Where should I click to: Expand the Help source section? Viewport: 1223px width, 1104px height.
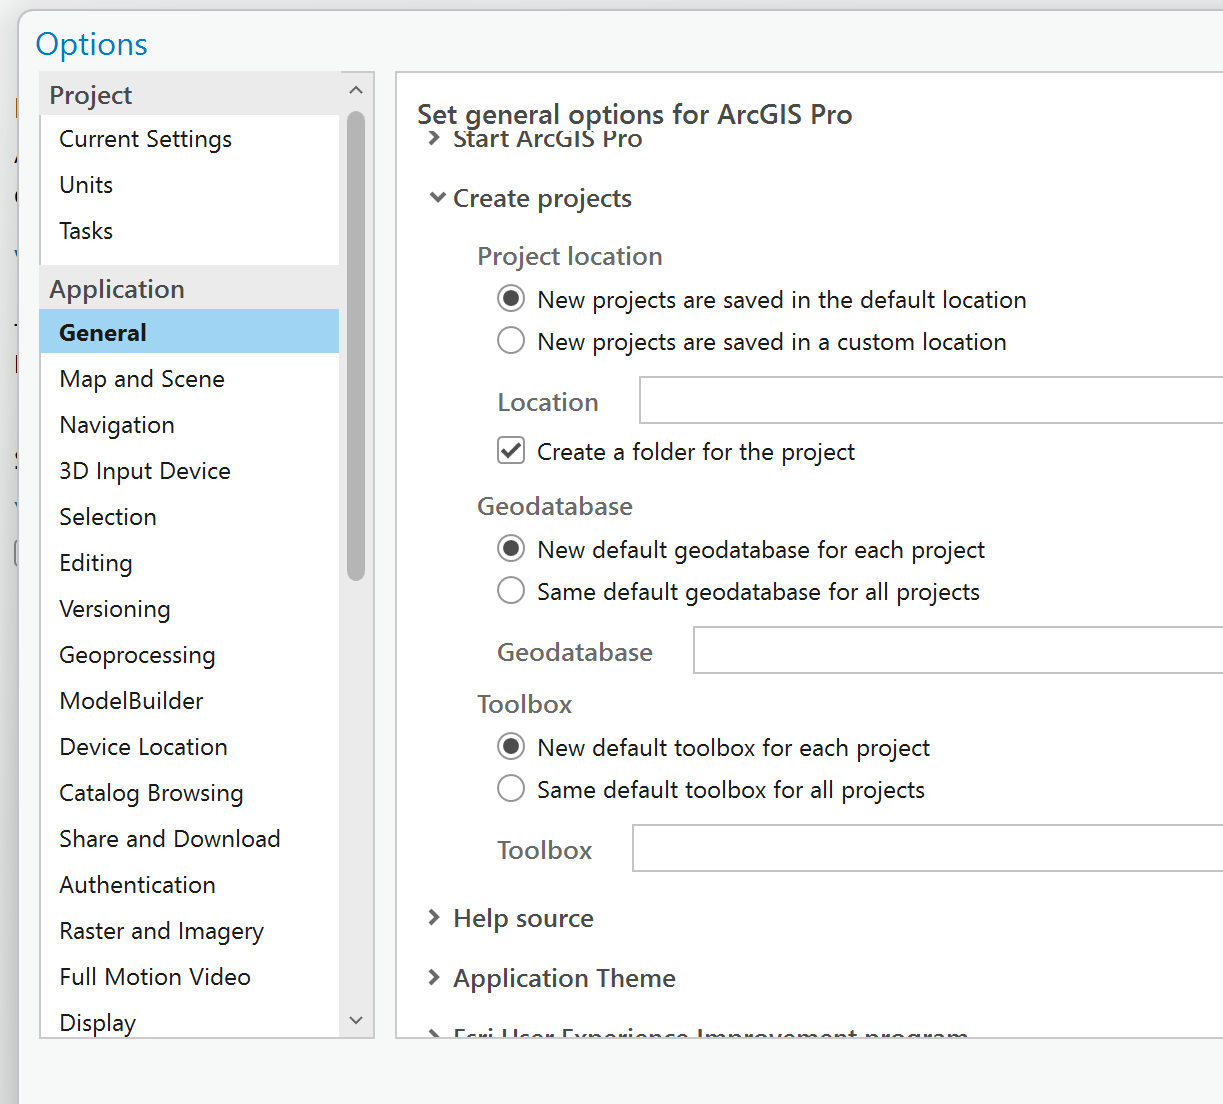tap(434, 918)
